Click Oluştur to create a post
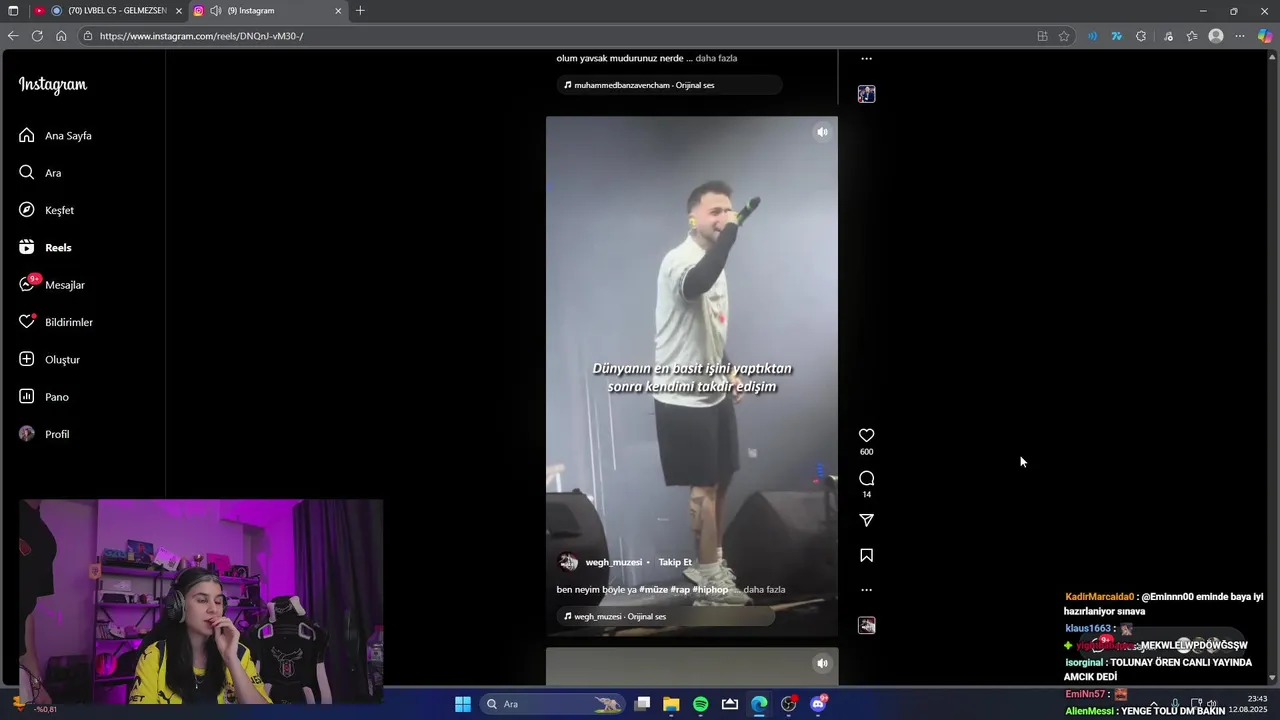 49,360
